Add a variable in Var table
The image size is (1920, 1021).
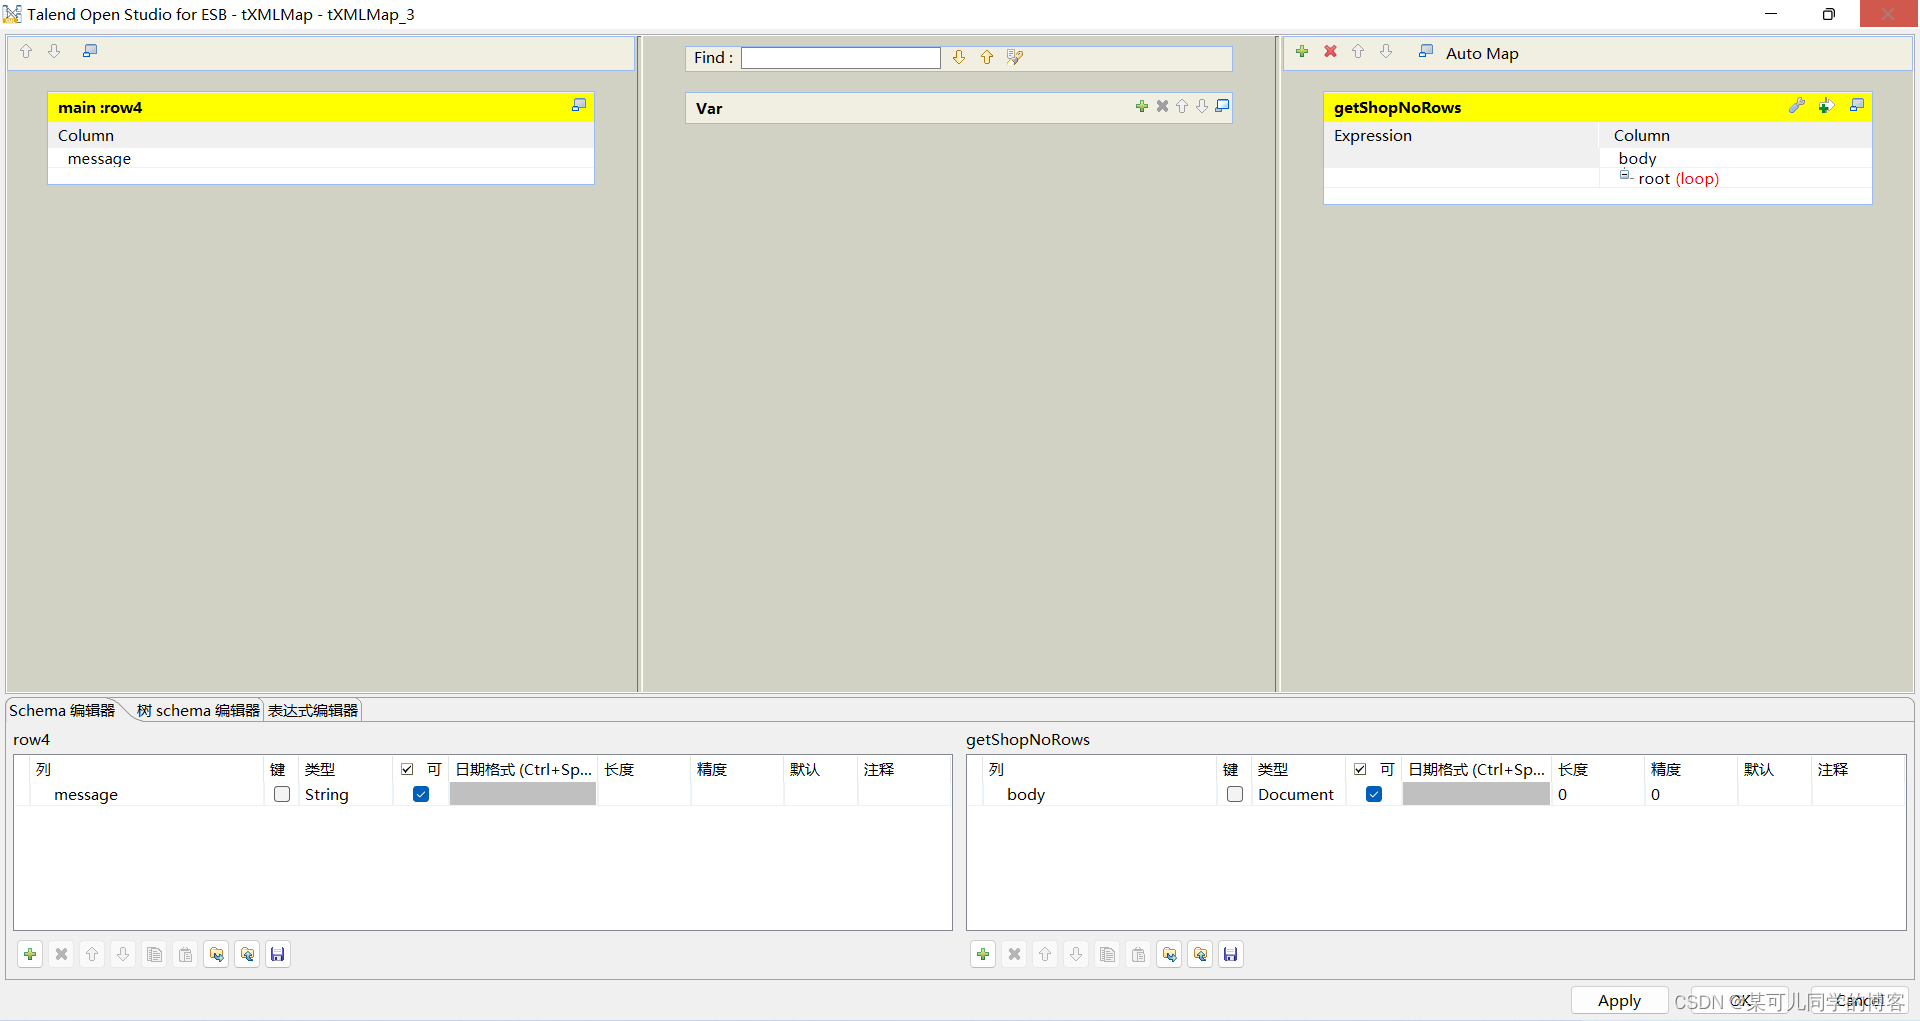tap(1142, 106)
